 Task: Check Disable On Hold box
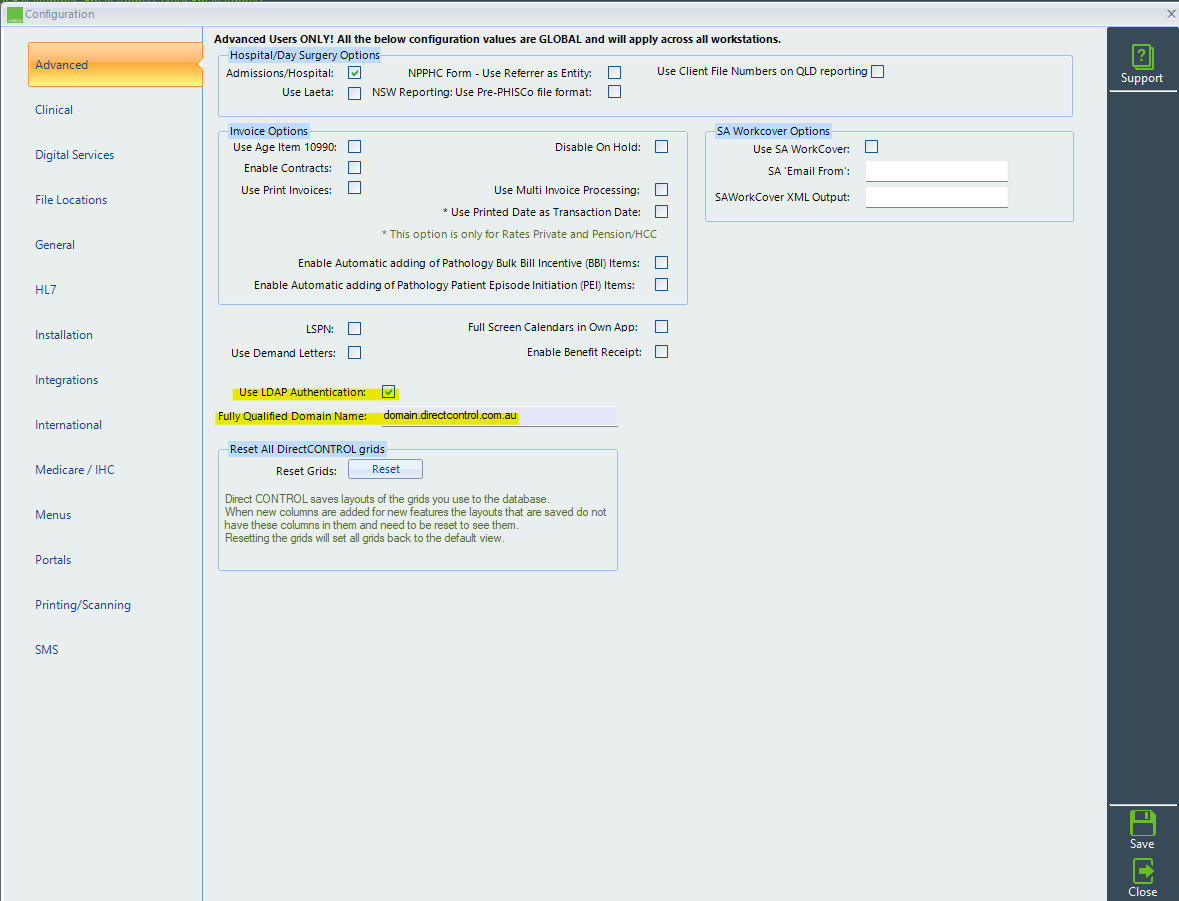click(x=662, y=147)
